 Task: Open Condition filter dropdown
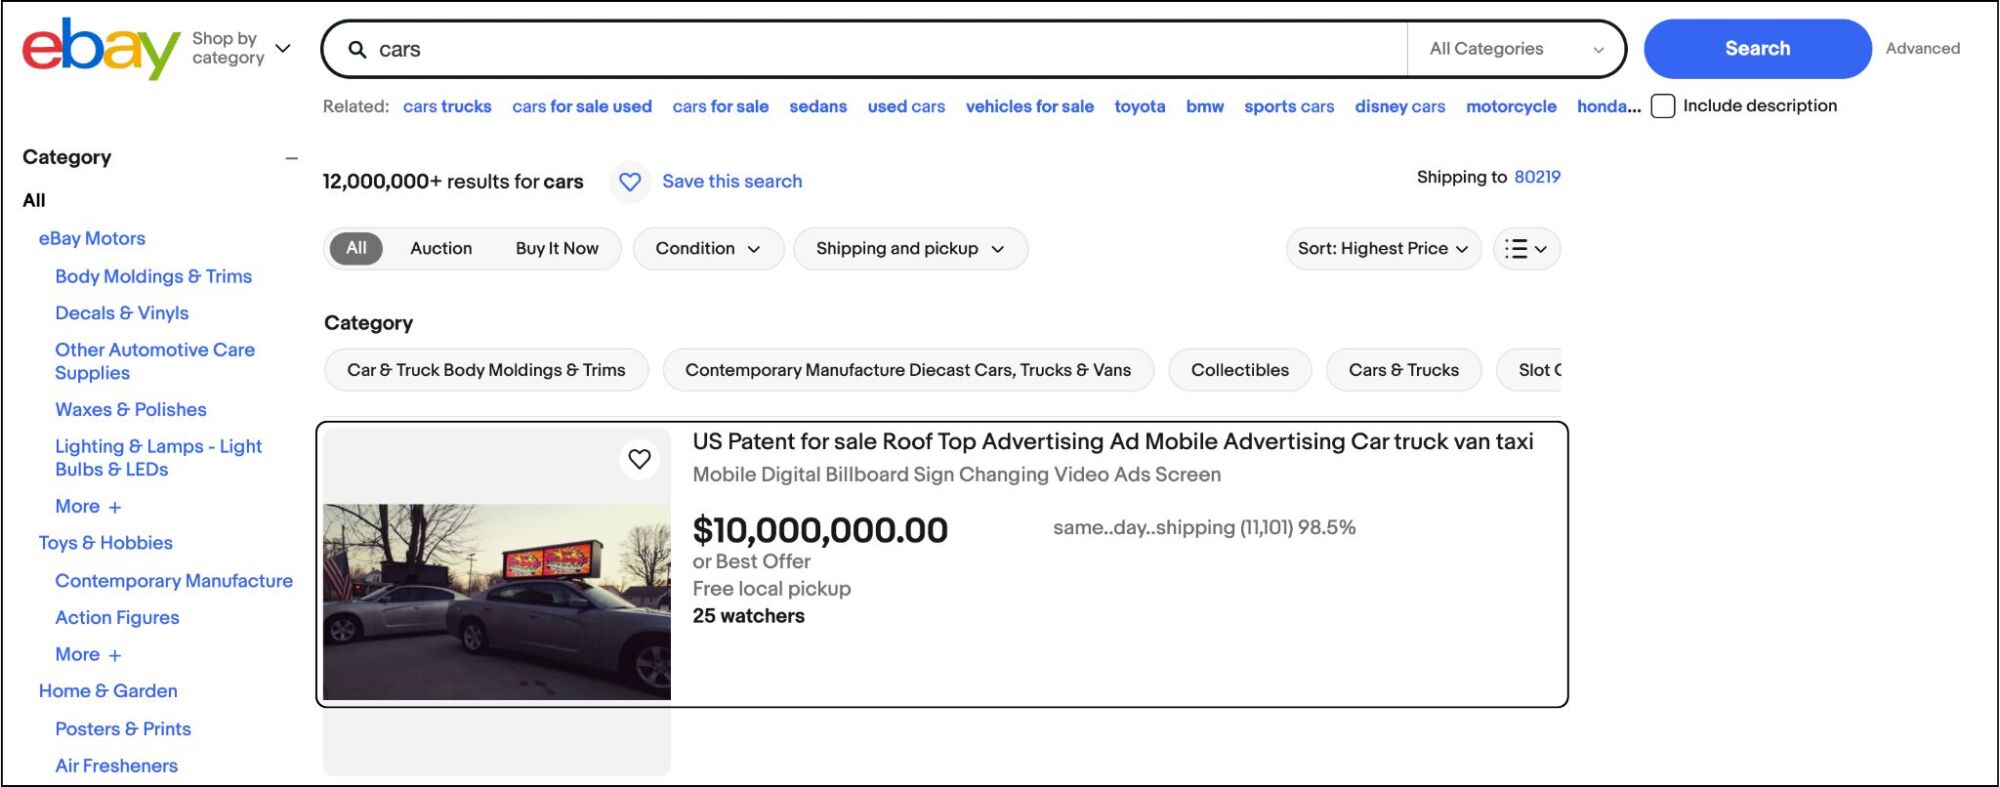[x=707, y=248]
